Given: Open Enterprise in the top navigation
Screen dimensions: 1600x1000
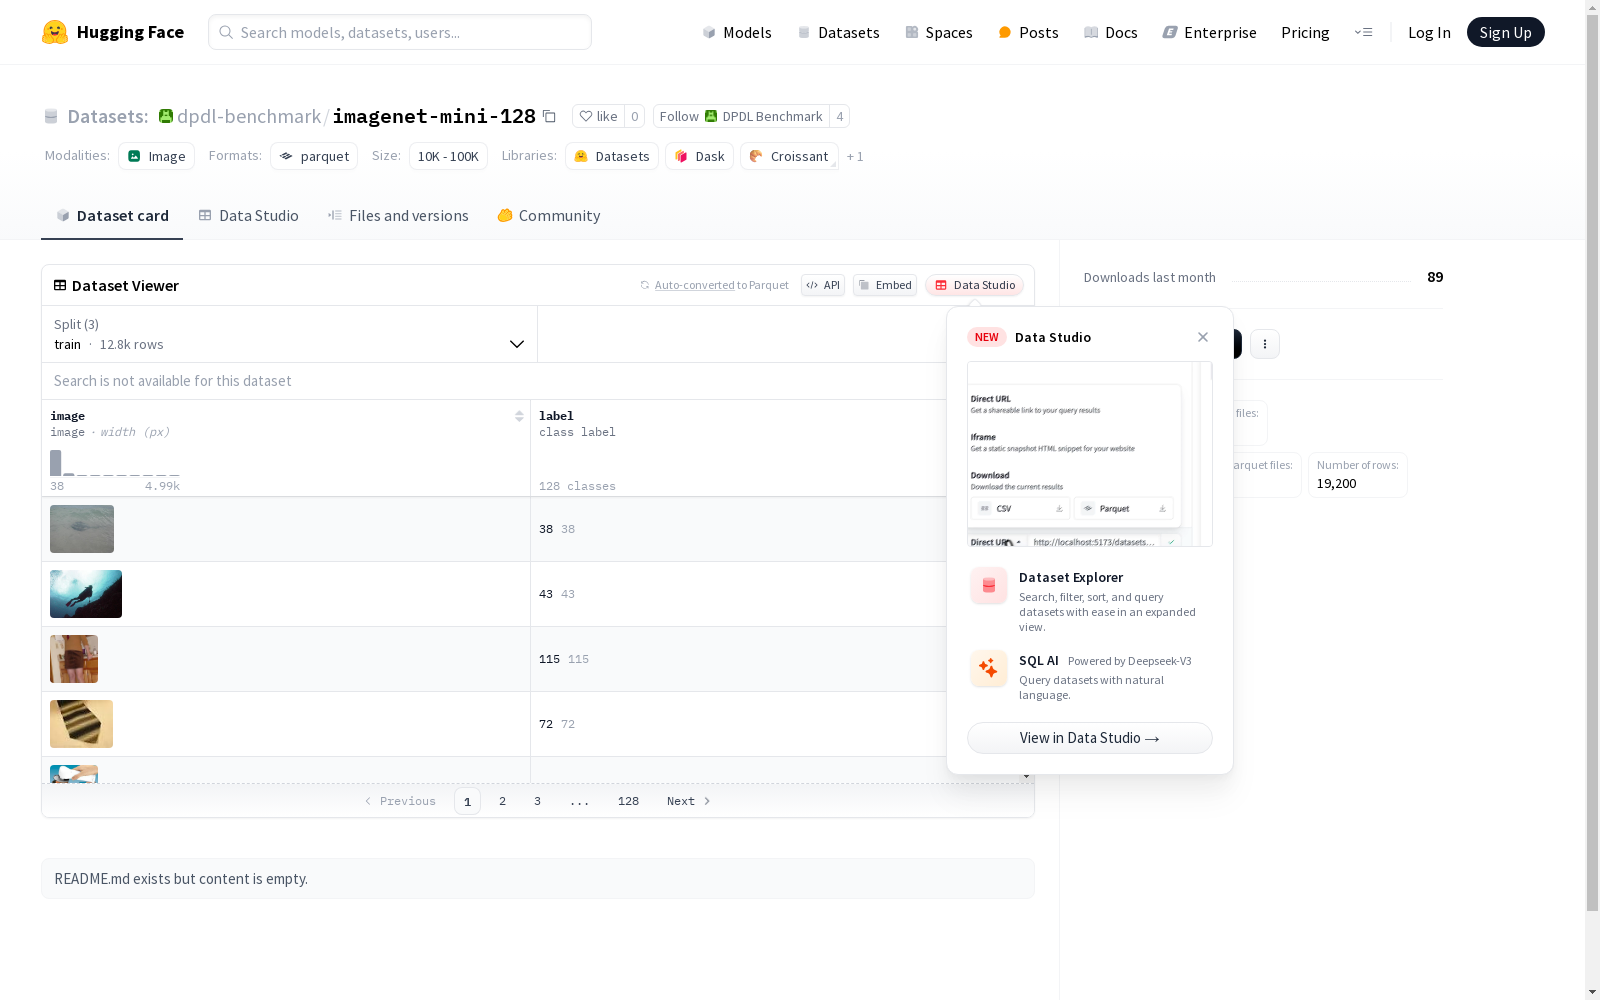Looking at the screenshot, I should 1209,32.
